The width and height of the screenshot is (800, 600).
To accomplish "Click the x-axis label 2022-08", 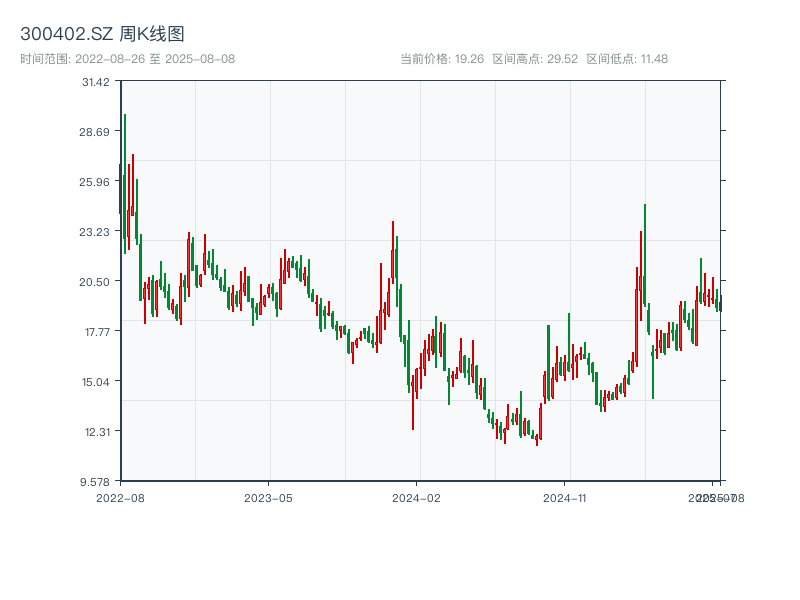I will (120, 498).
